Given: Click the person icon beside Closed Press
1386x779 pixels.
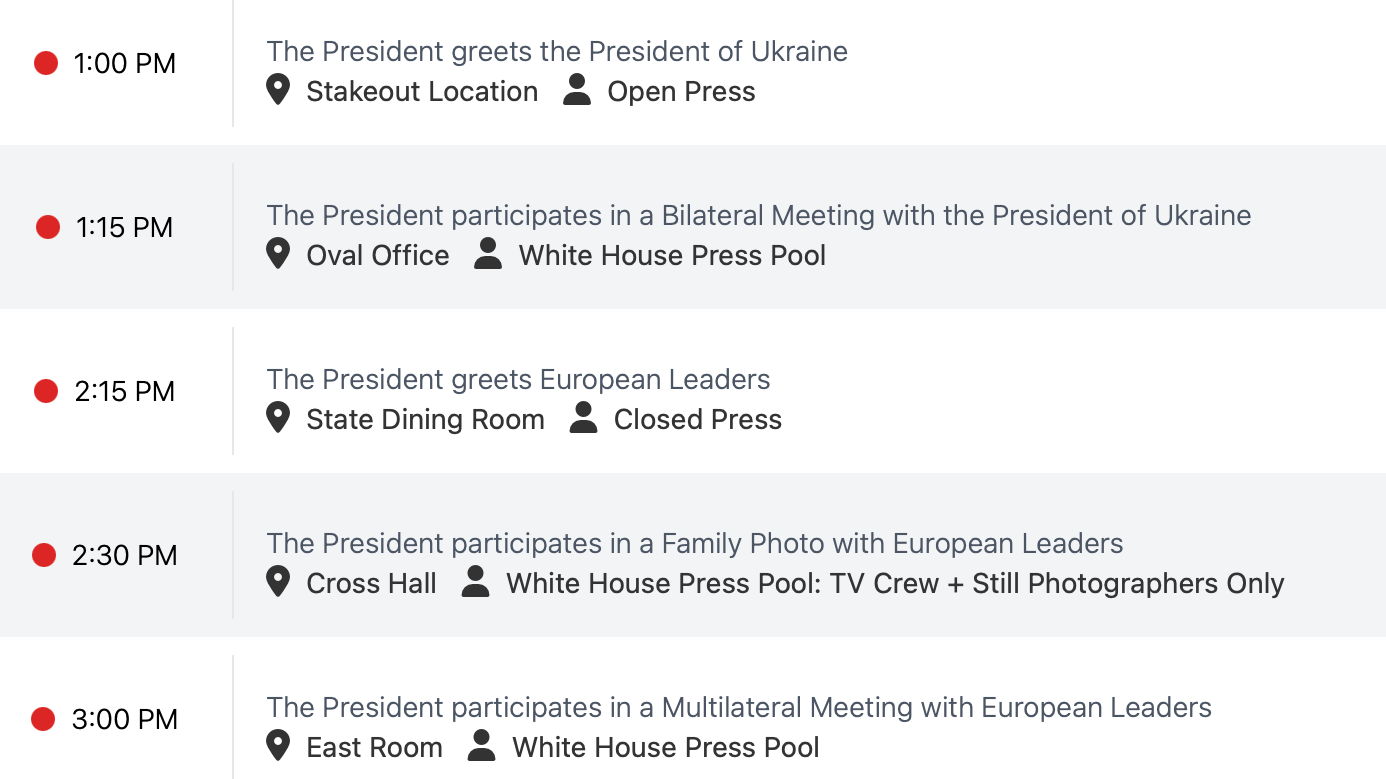Looking at the screenshot, I should point(583,418).
